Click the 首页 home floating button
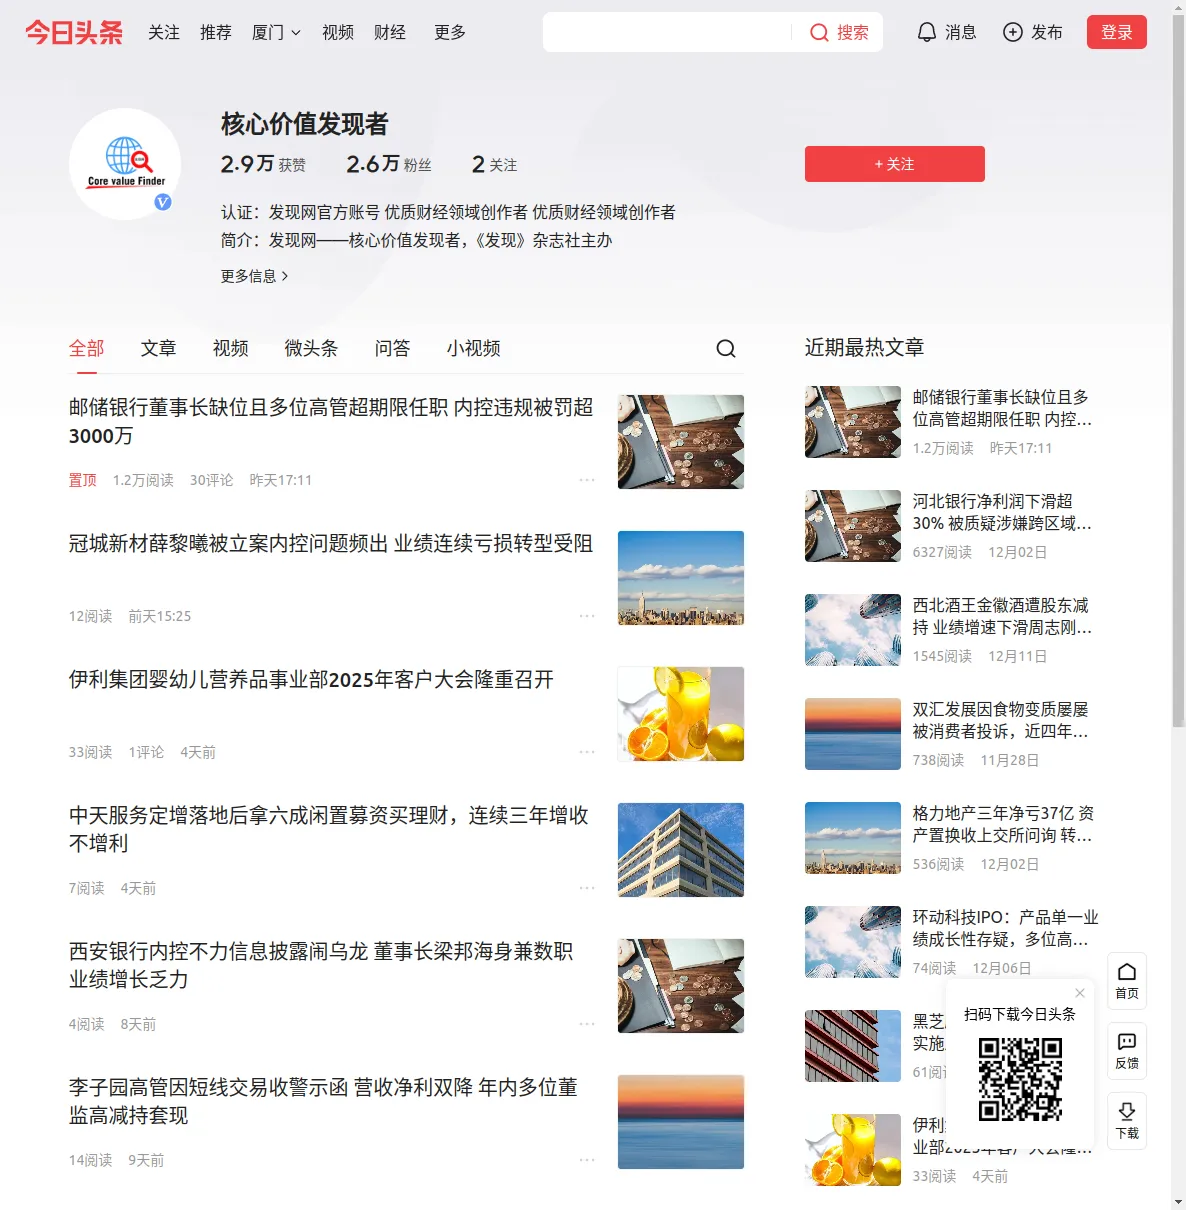 (x=1127, y=981)
